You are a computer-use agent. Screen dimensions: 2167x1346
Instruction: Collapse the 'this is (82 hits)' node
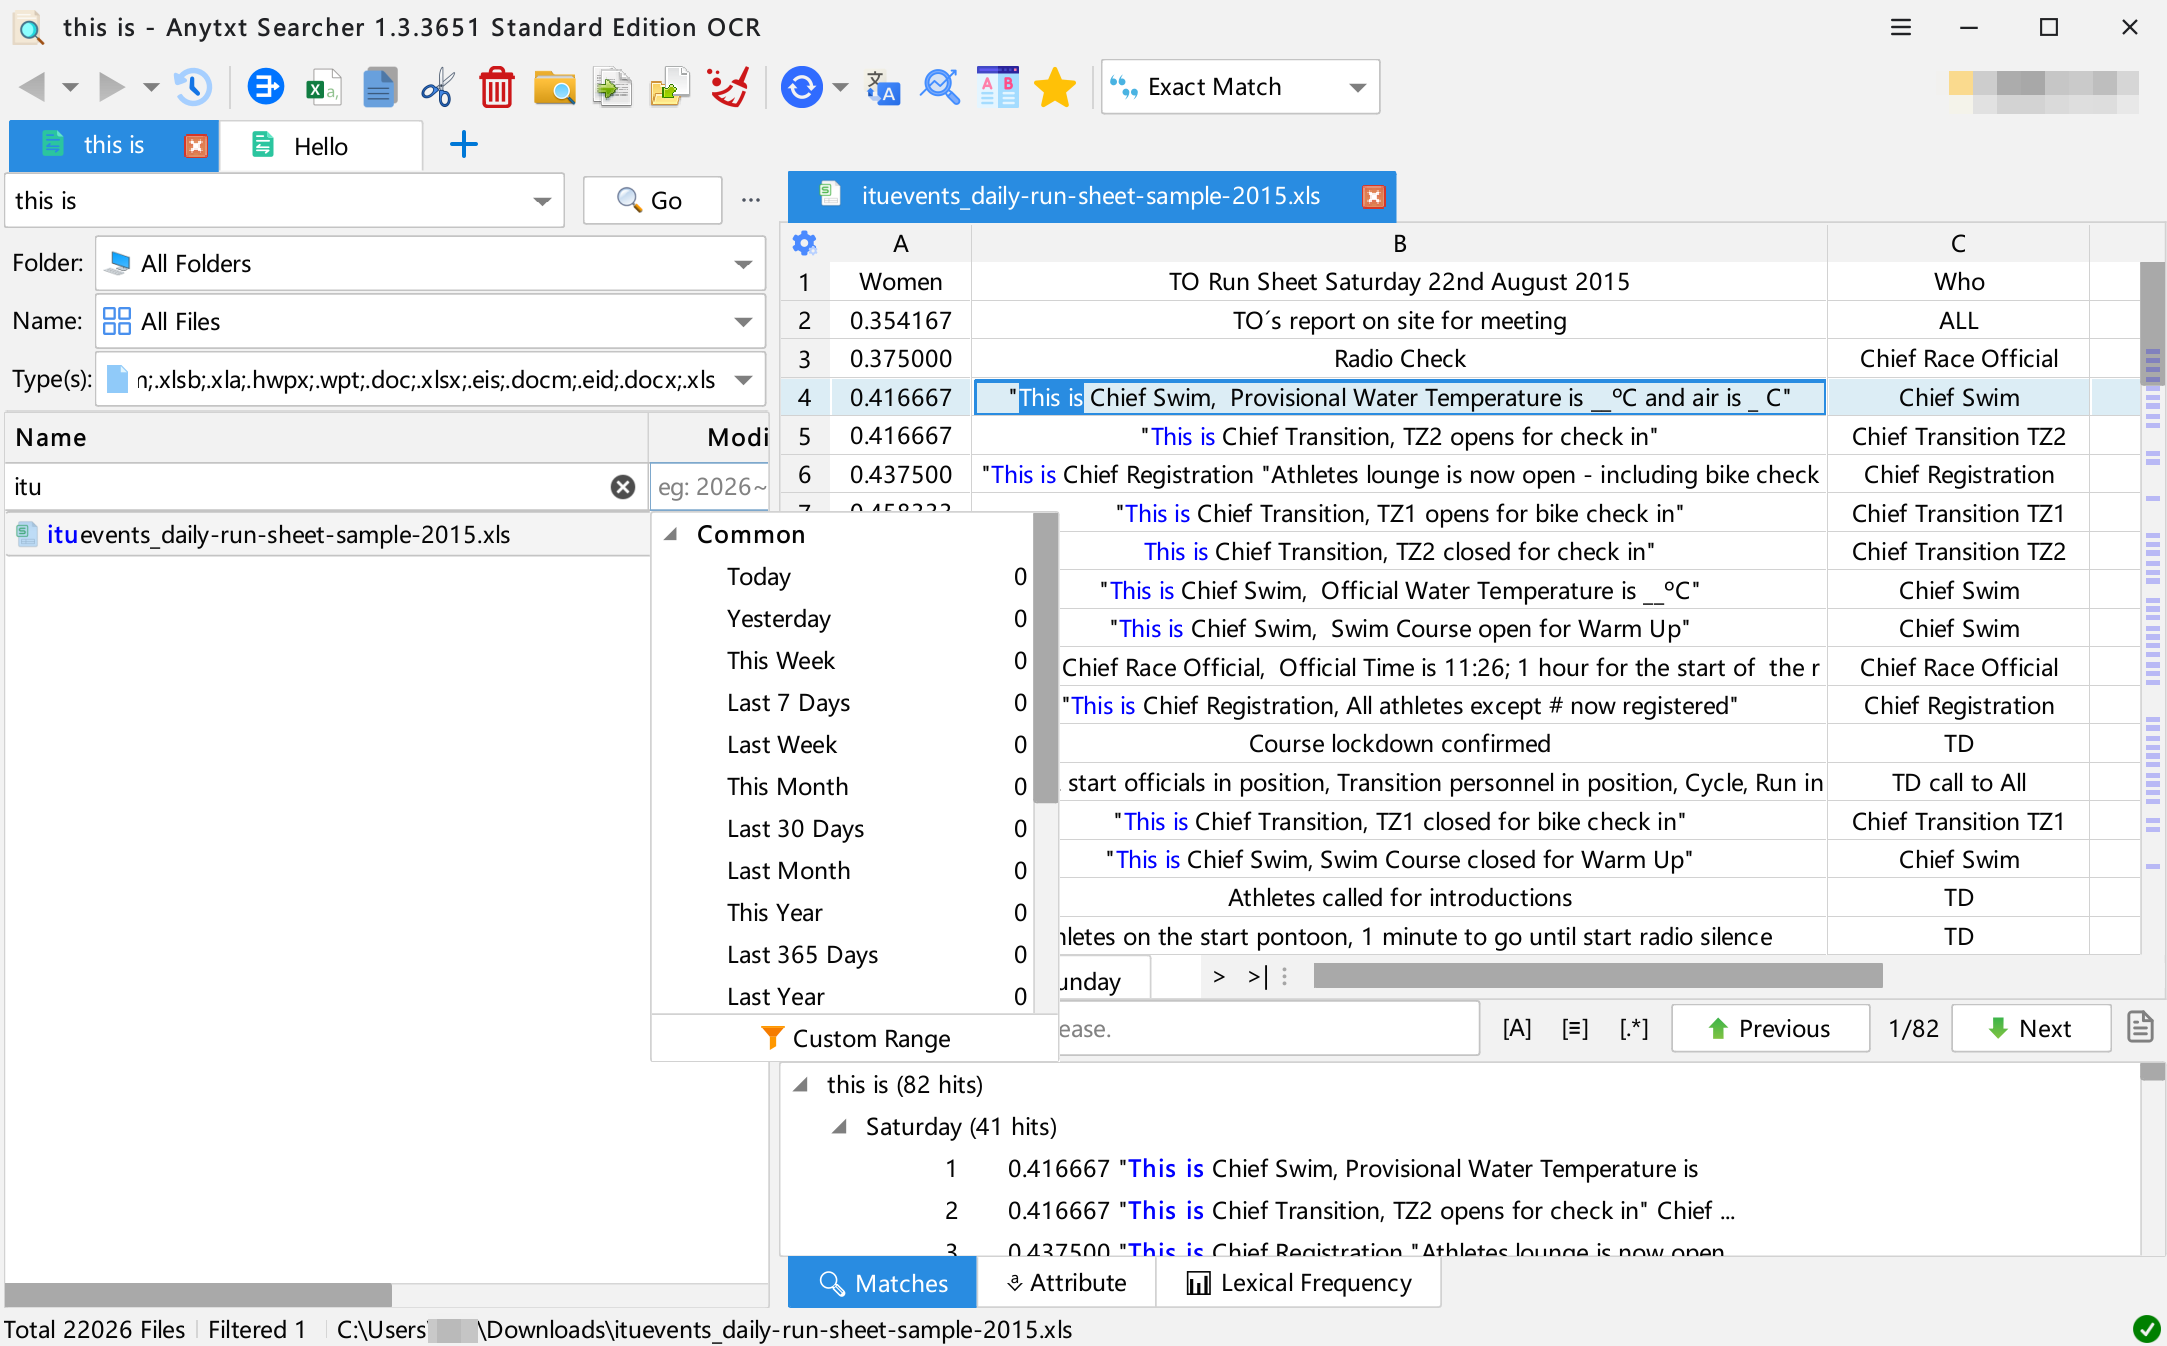coord(800,1085)
